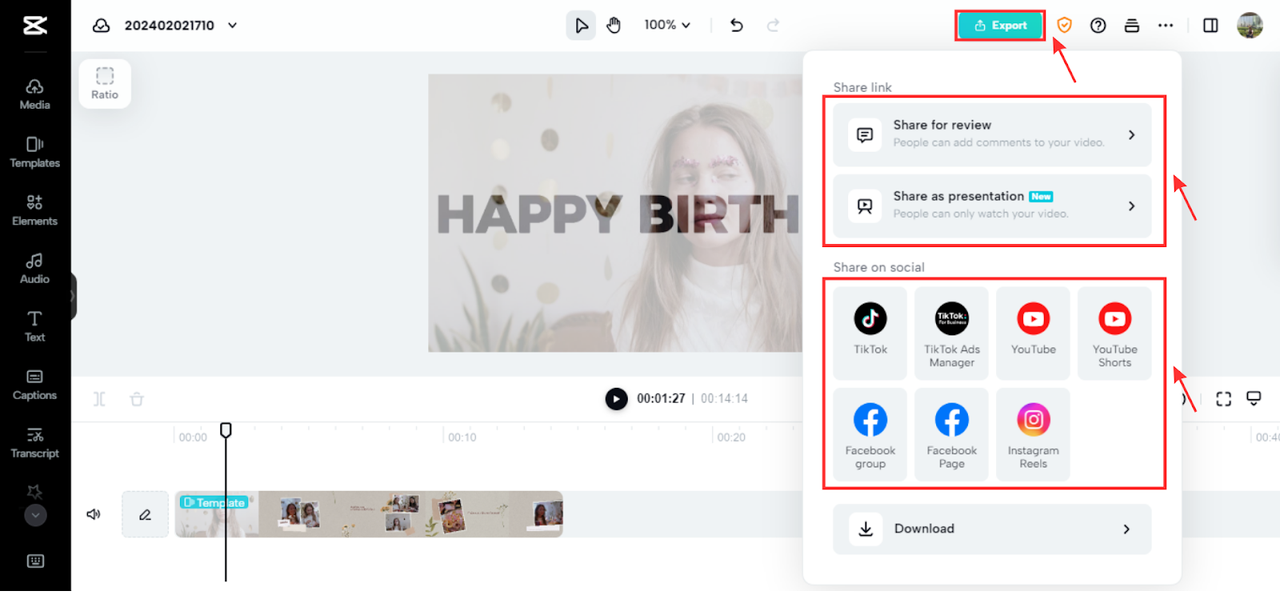
Task: Click the monitor icon in the timeline toolbar
Action: (1254, 399)
